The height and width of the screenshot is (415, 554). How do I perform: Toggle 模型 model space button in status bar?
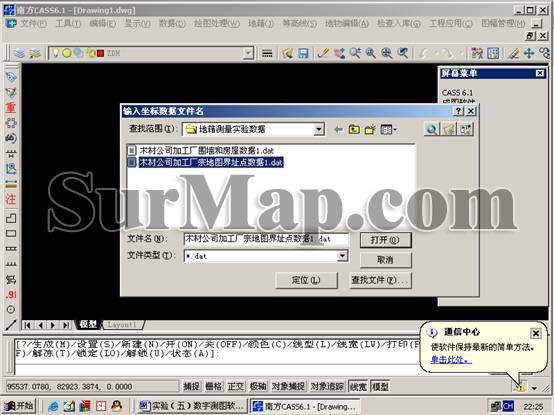(x=380, y=386)
